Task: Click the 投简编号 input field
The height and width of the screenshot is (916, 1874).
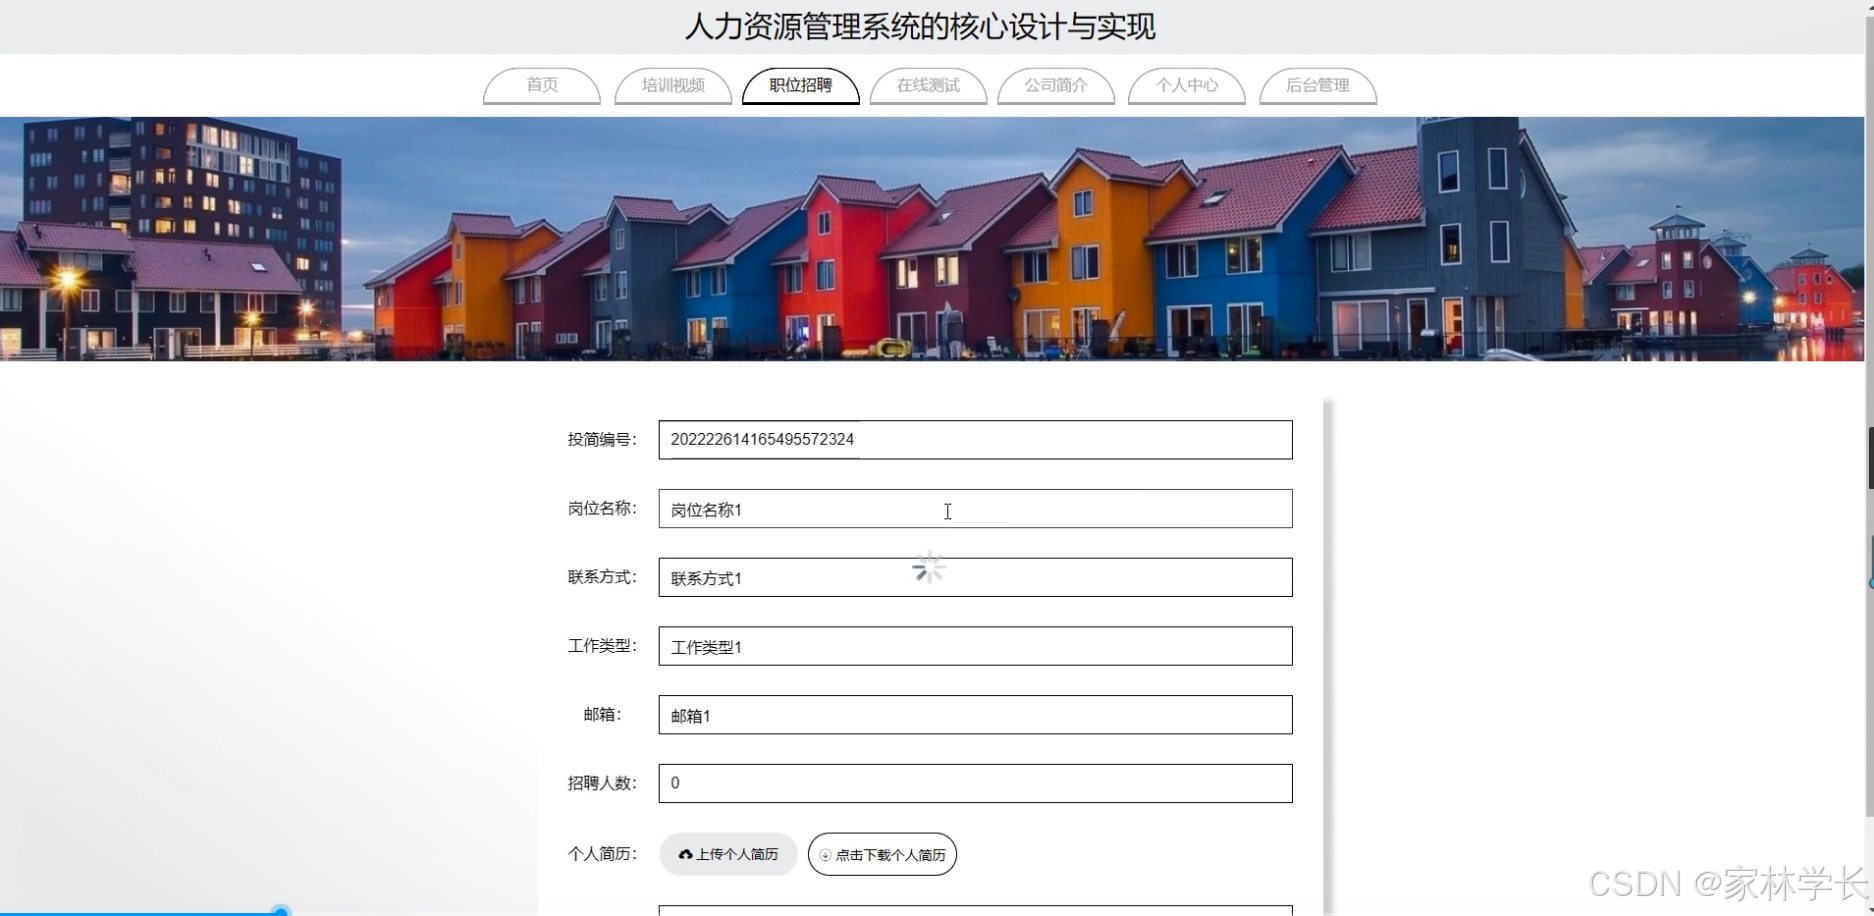Action: click(975, 440)
